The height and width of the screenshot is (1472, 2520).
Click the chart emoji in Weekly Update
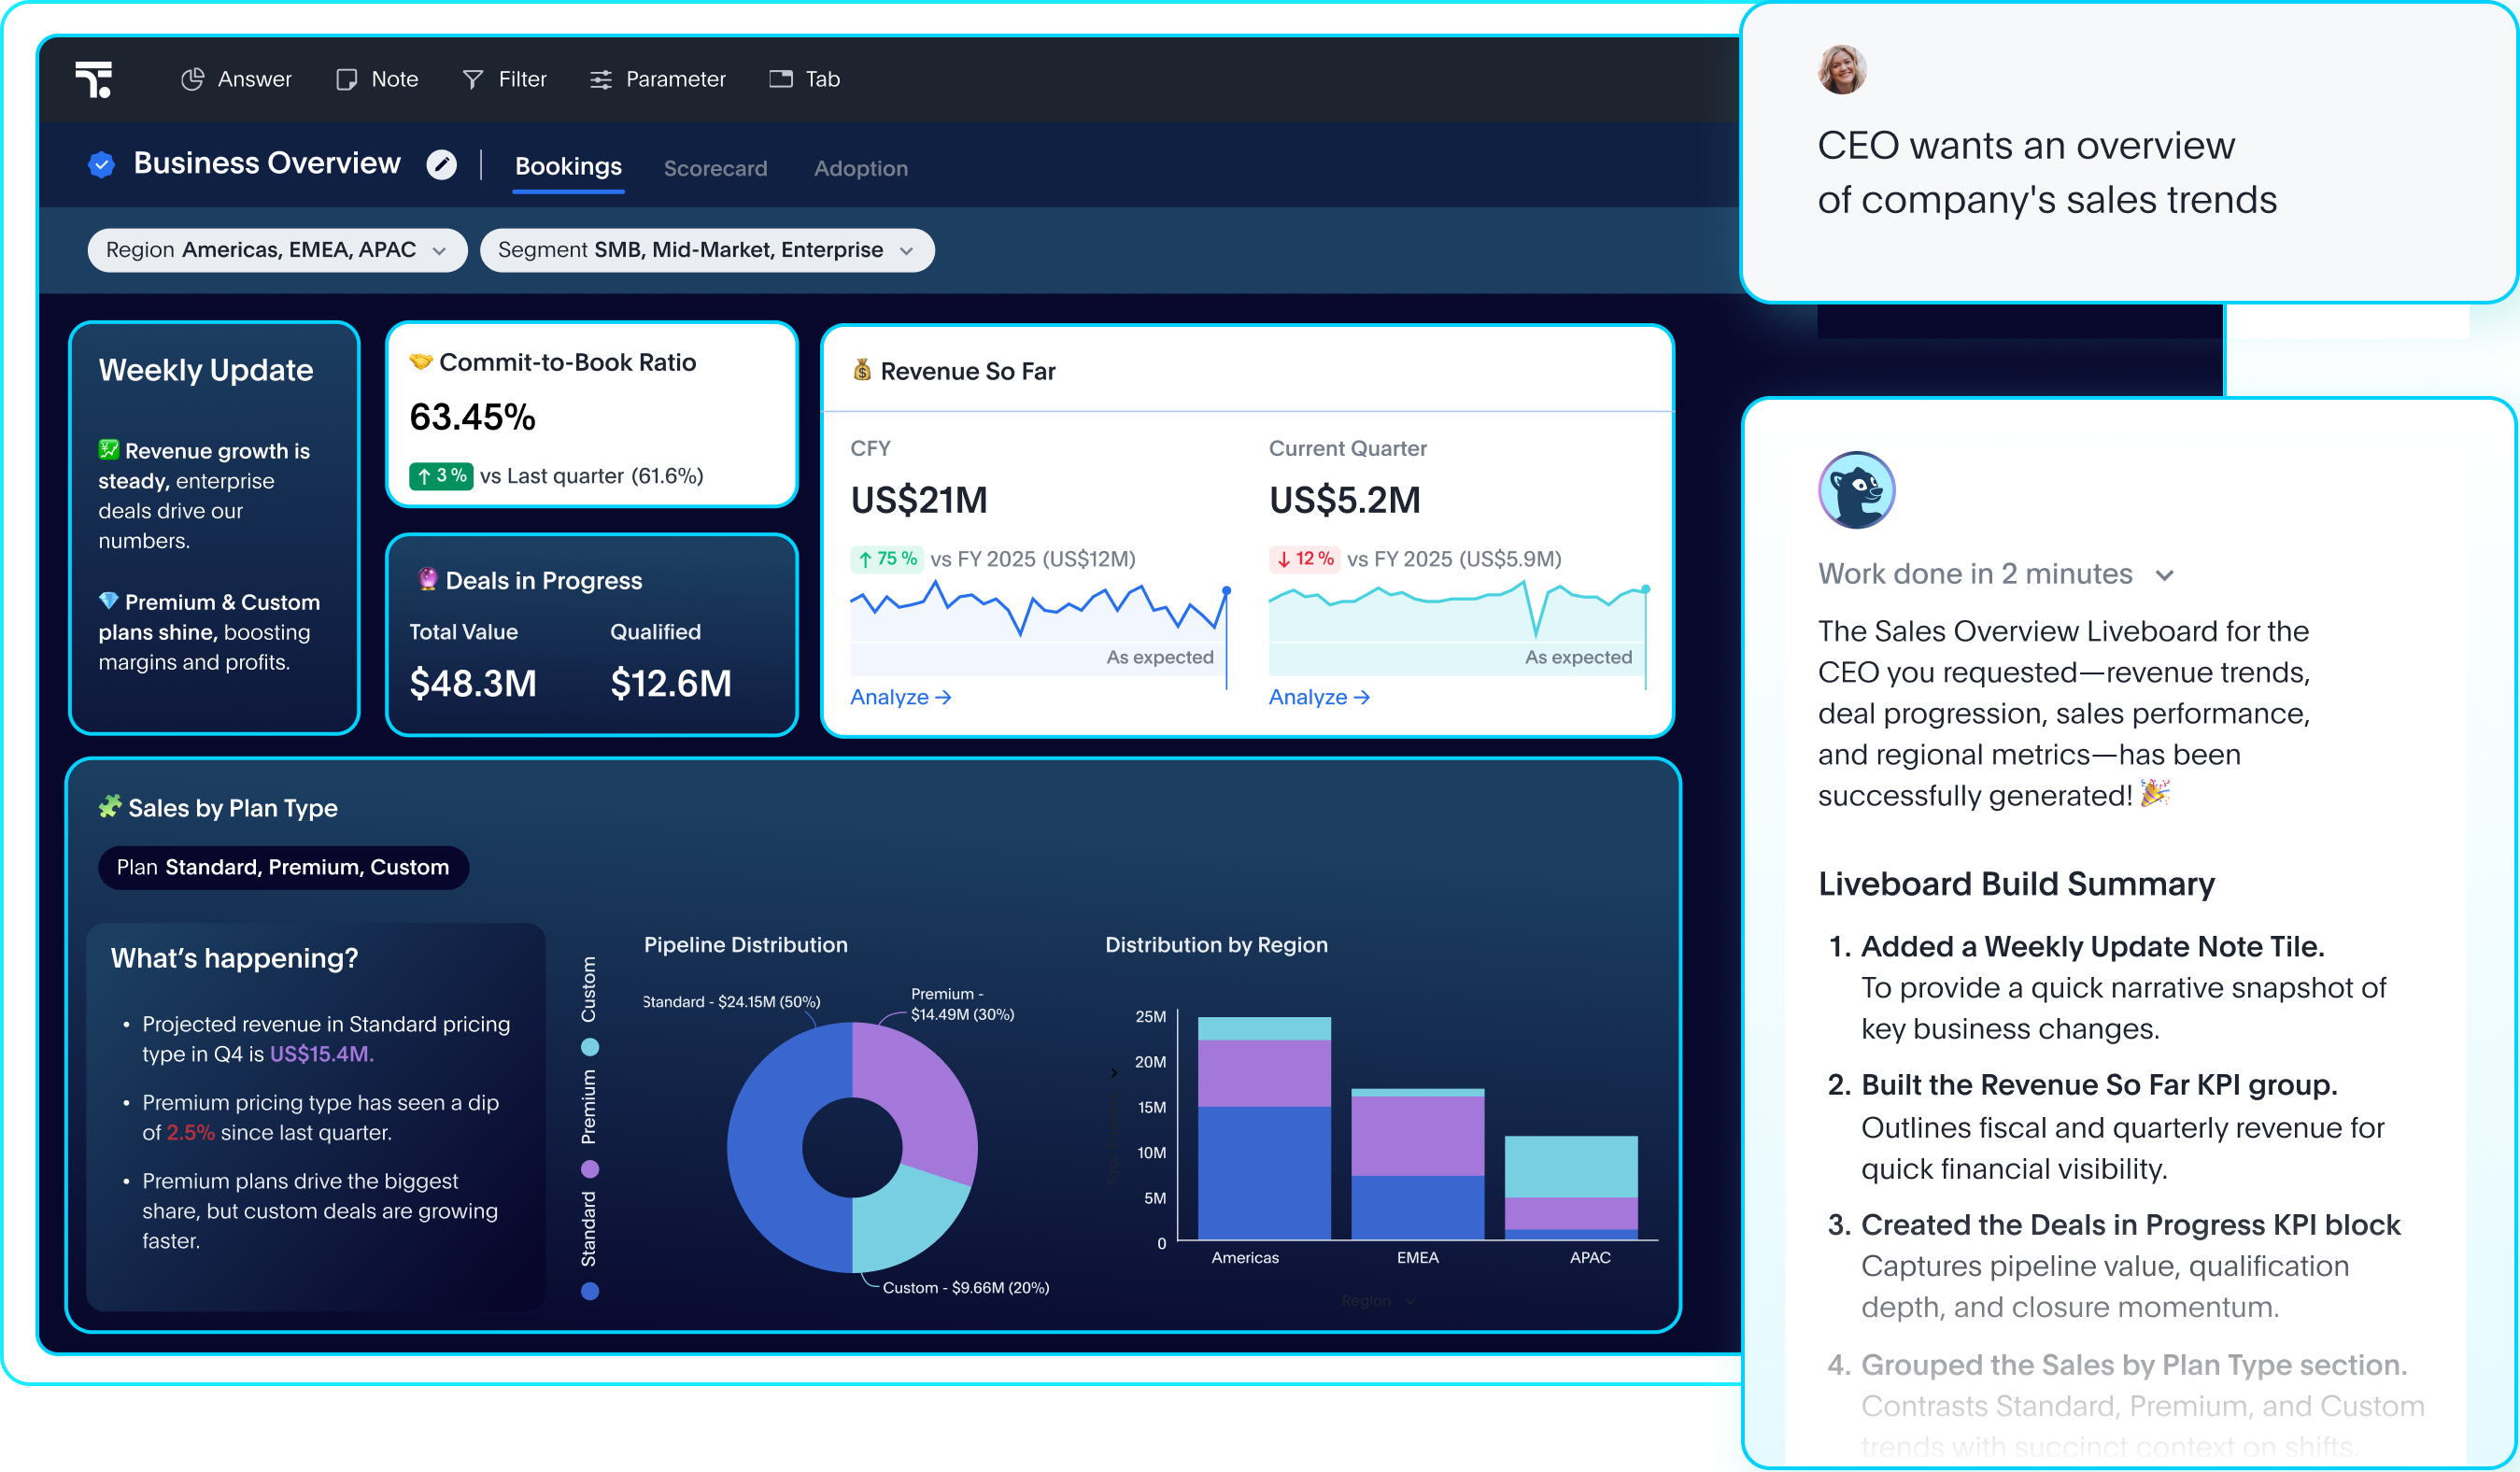[108, 450]
